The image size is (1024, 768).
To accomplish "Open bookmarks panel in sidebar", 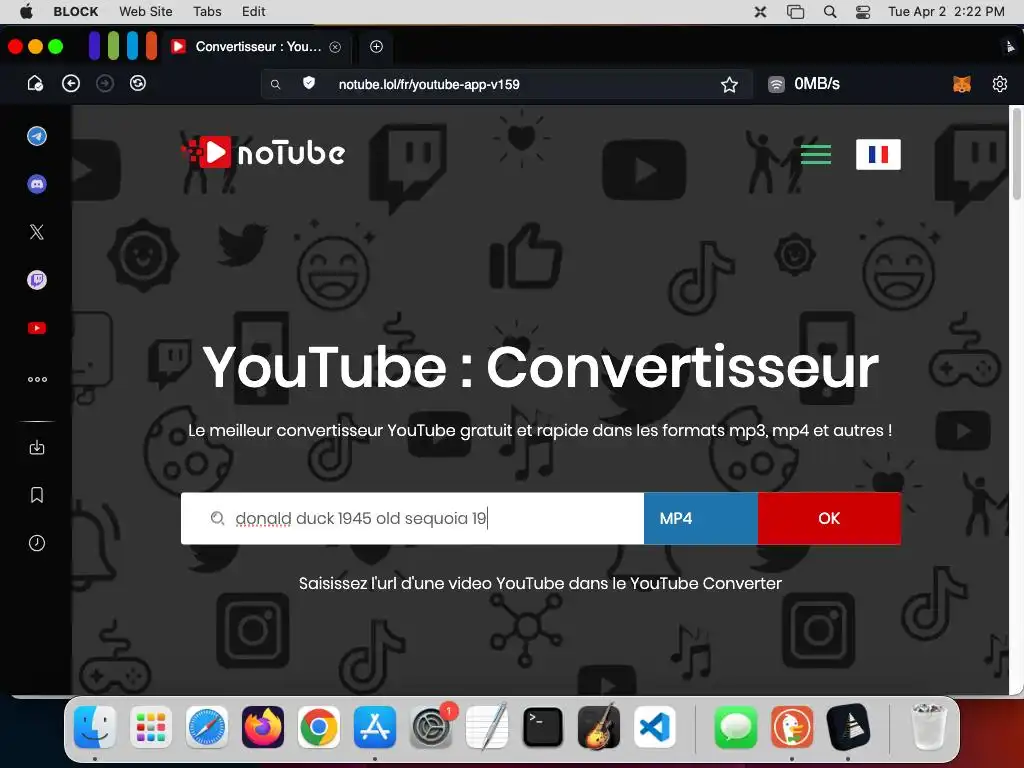I will [37, 495].
